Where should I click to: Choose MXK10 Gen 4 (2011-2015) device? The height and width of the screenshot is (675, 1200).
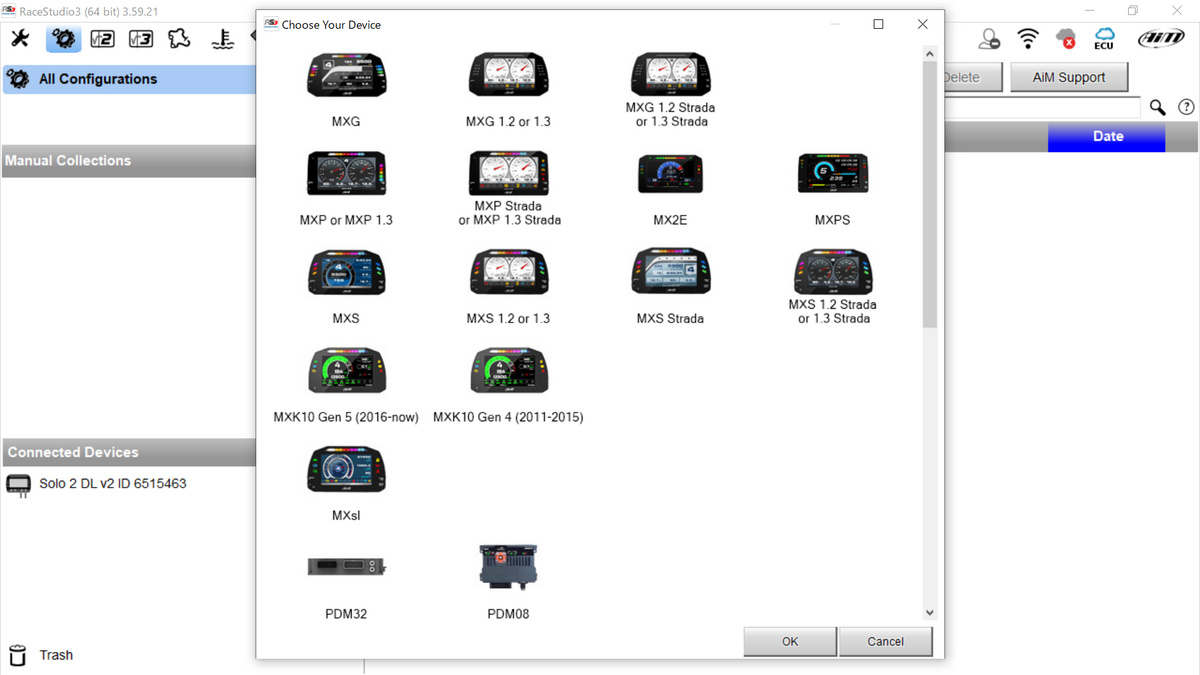click(508, 370)
